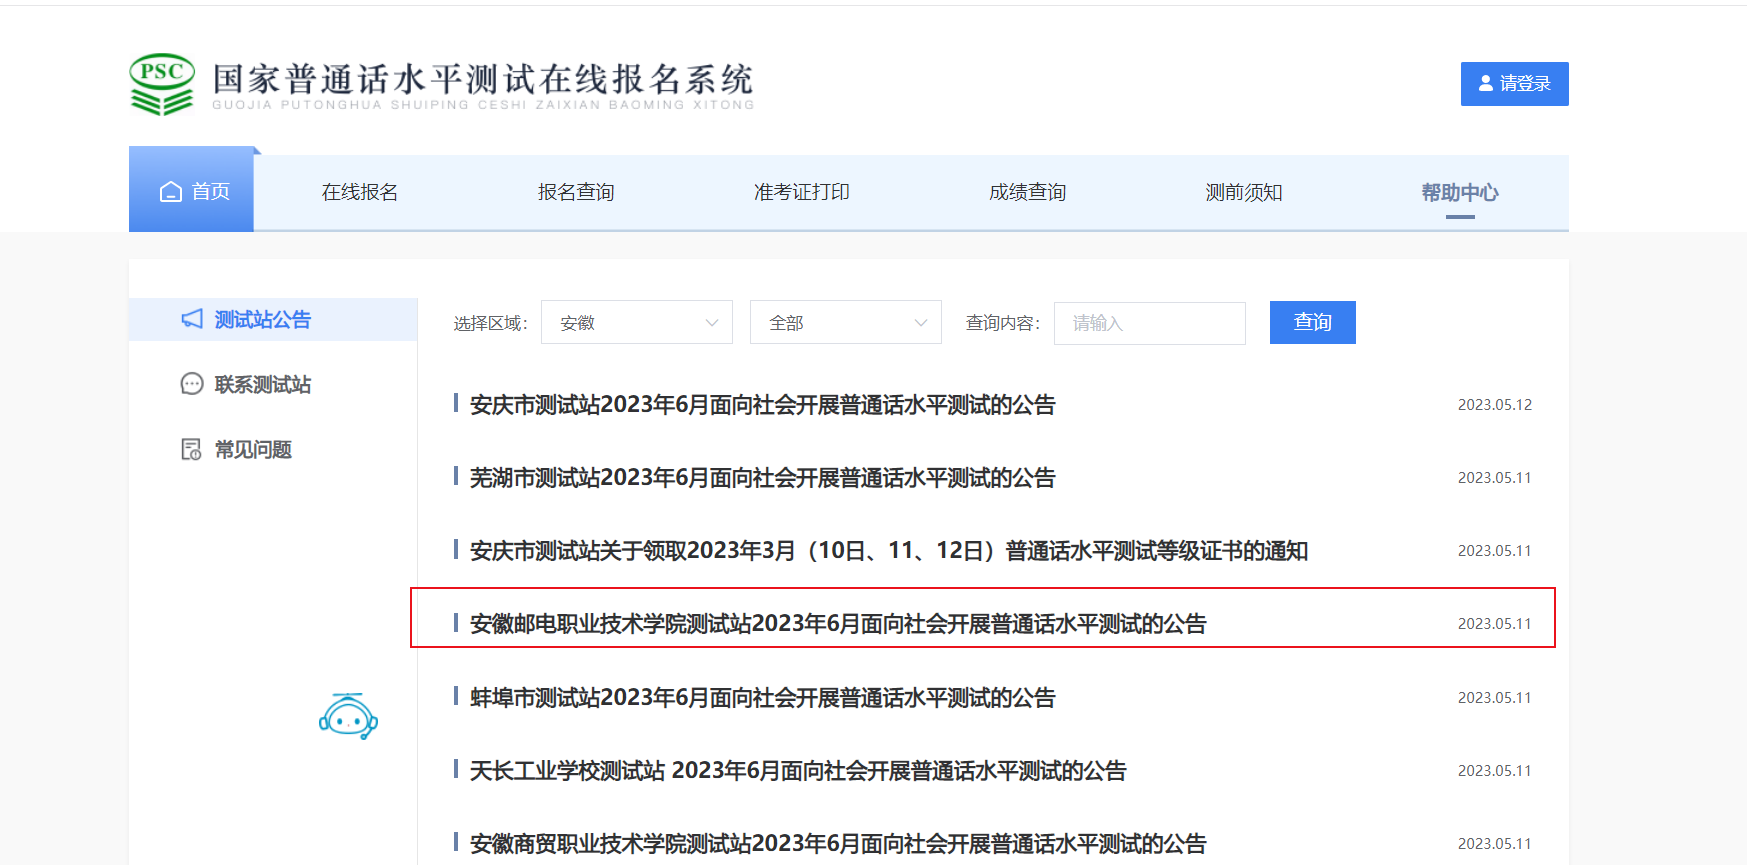Select 准考证打印 navigation tab
The height and width of the screenshot is (865, 1747).
click(x=801, y=192)
